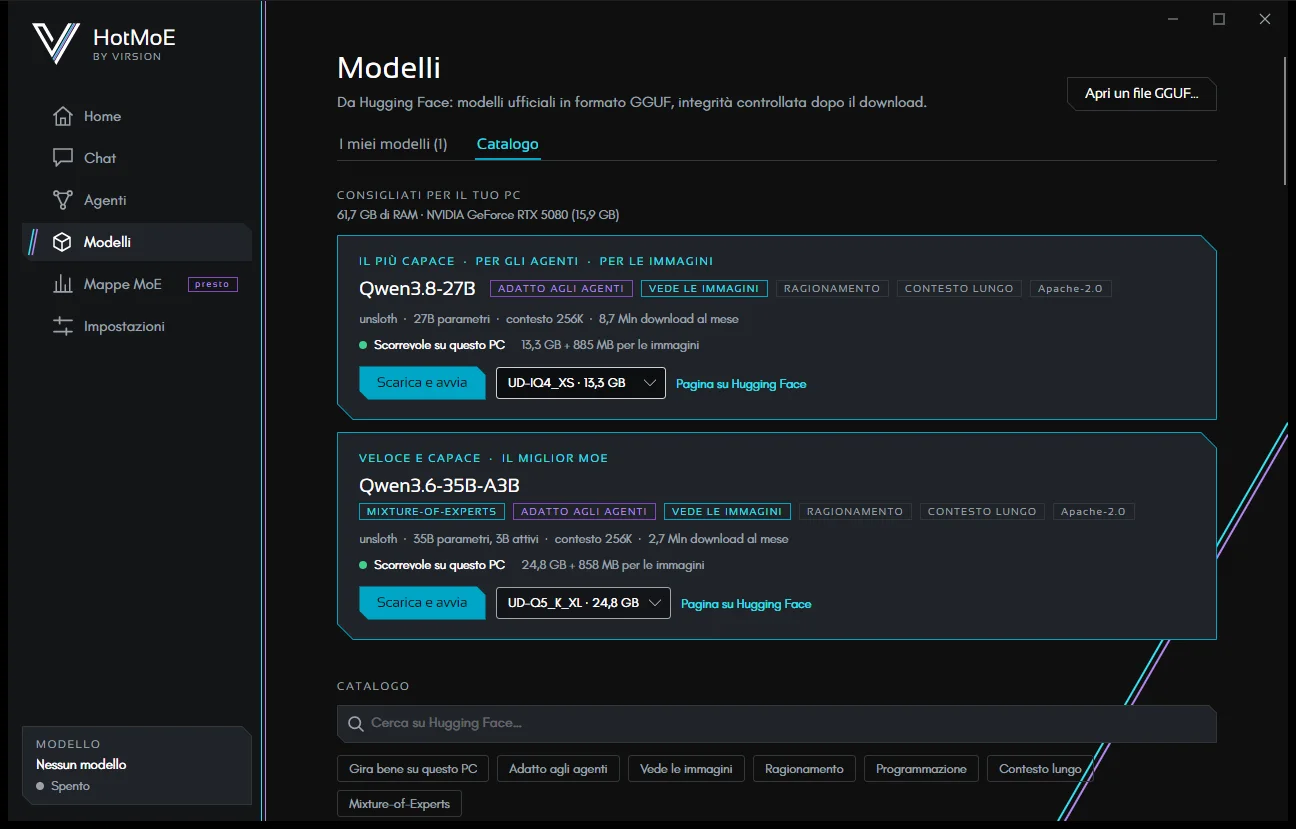This screenshot has height=829, width=1296.
Task: Click 'Scarica e avvia' for Qwen3.6-35B-A3B
Action: point(421,603)
